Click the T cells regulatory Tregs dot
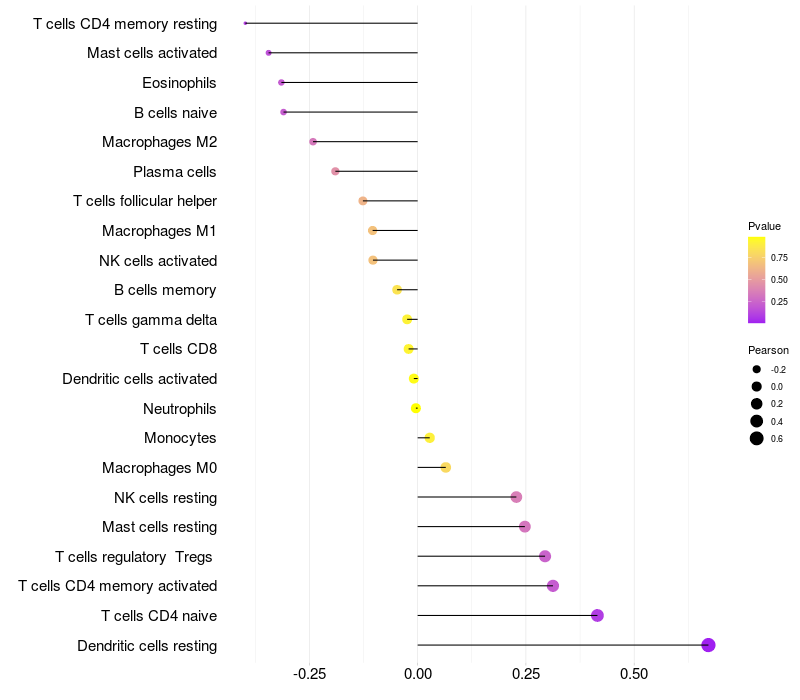This screenshot has height=700, width=800. click(545, 556)
